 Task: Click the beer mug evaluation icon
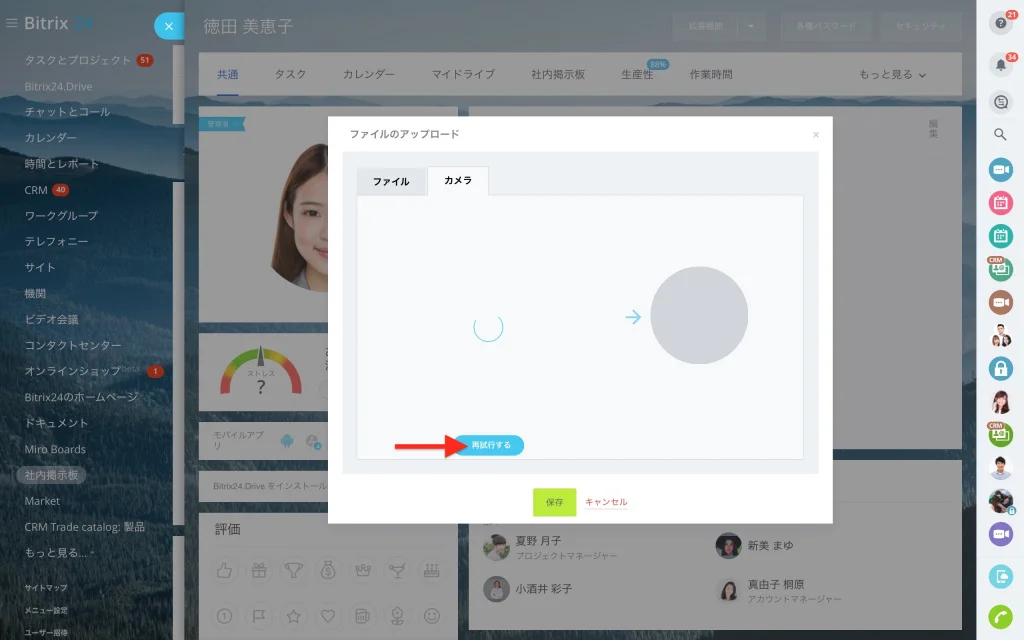pos(363,616)
